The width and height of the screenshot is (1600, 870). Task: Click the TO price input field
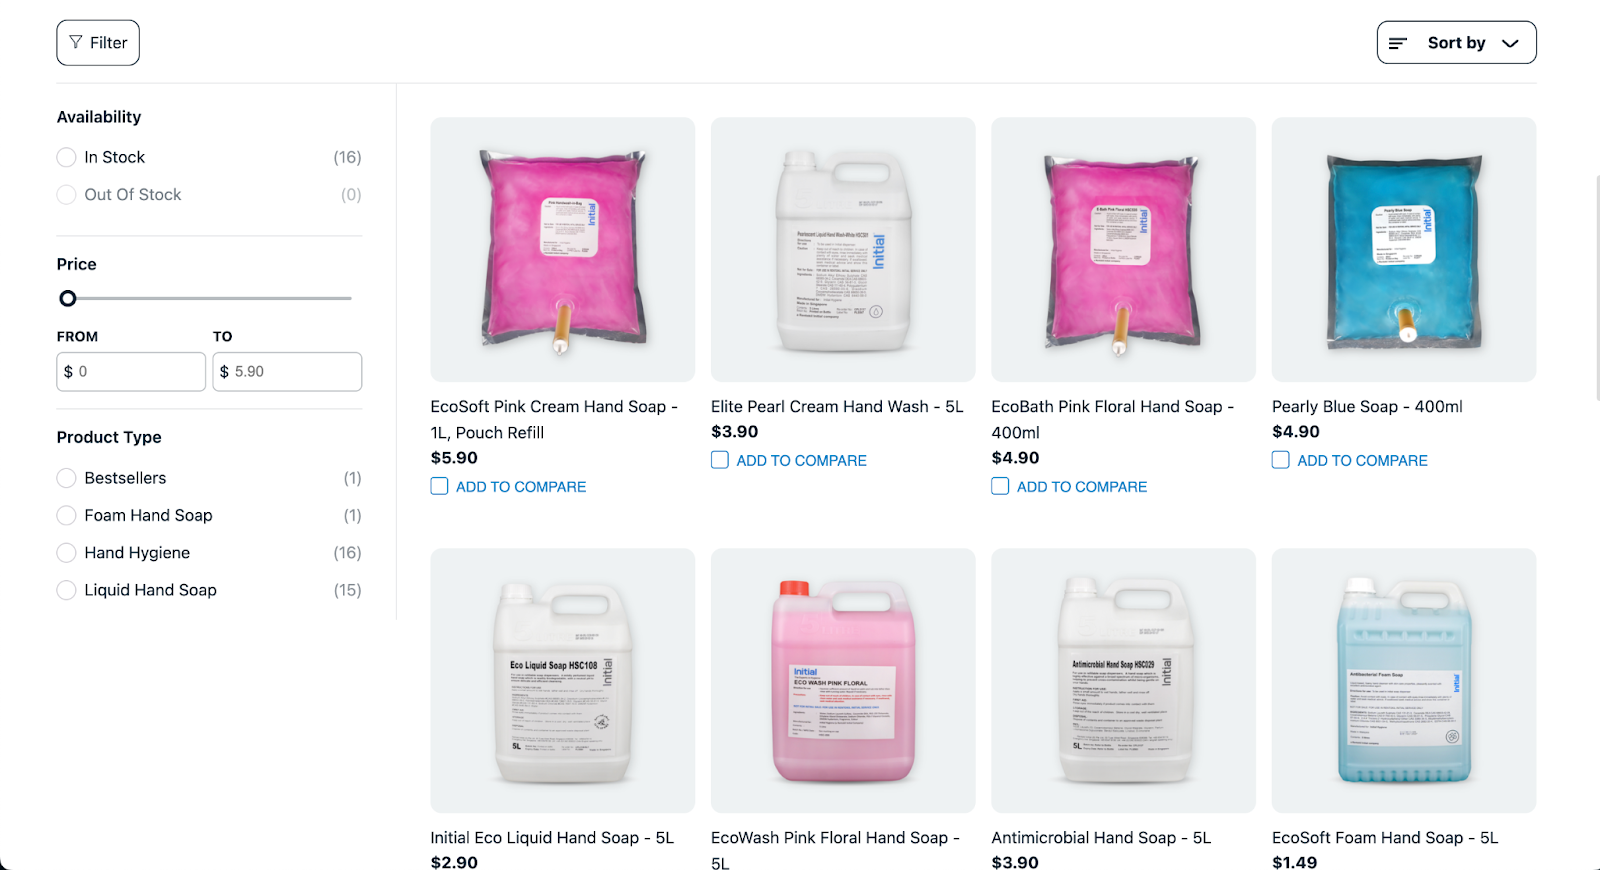pyautogui.click(x=287, y=371)
